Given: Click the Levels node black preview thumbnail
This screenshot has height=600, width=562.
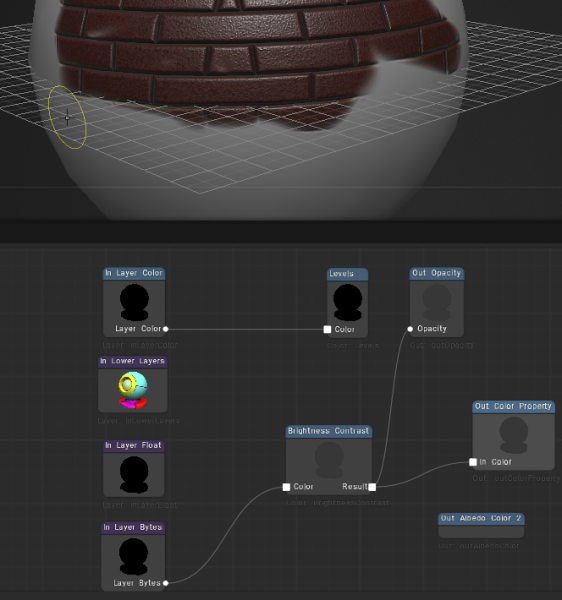Looking at the screenshot, I should pyautogui.click(x=347, y=302).
